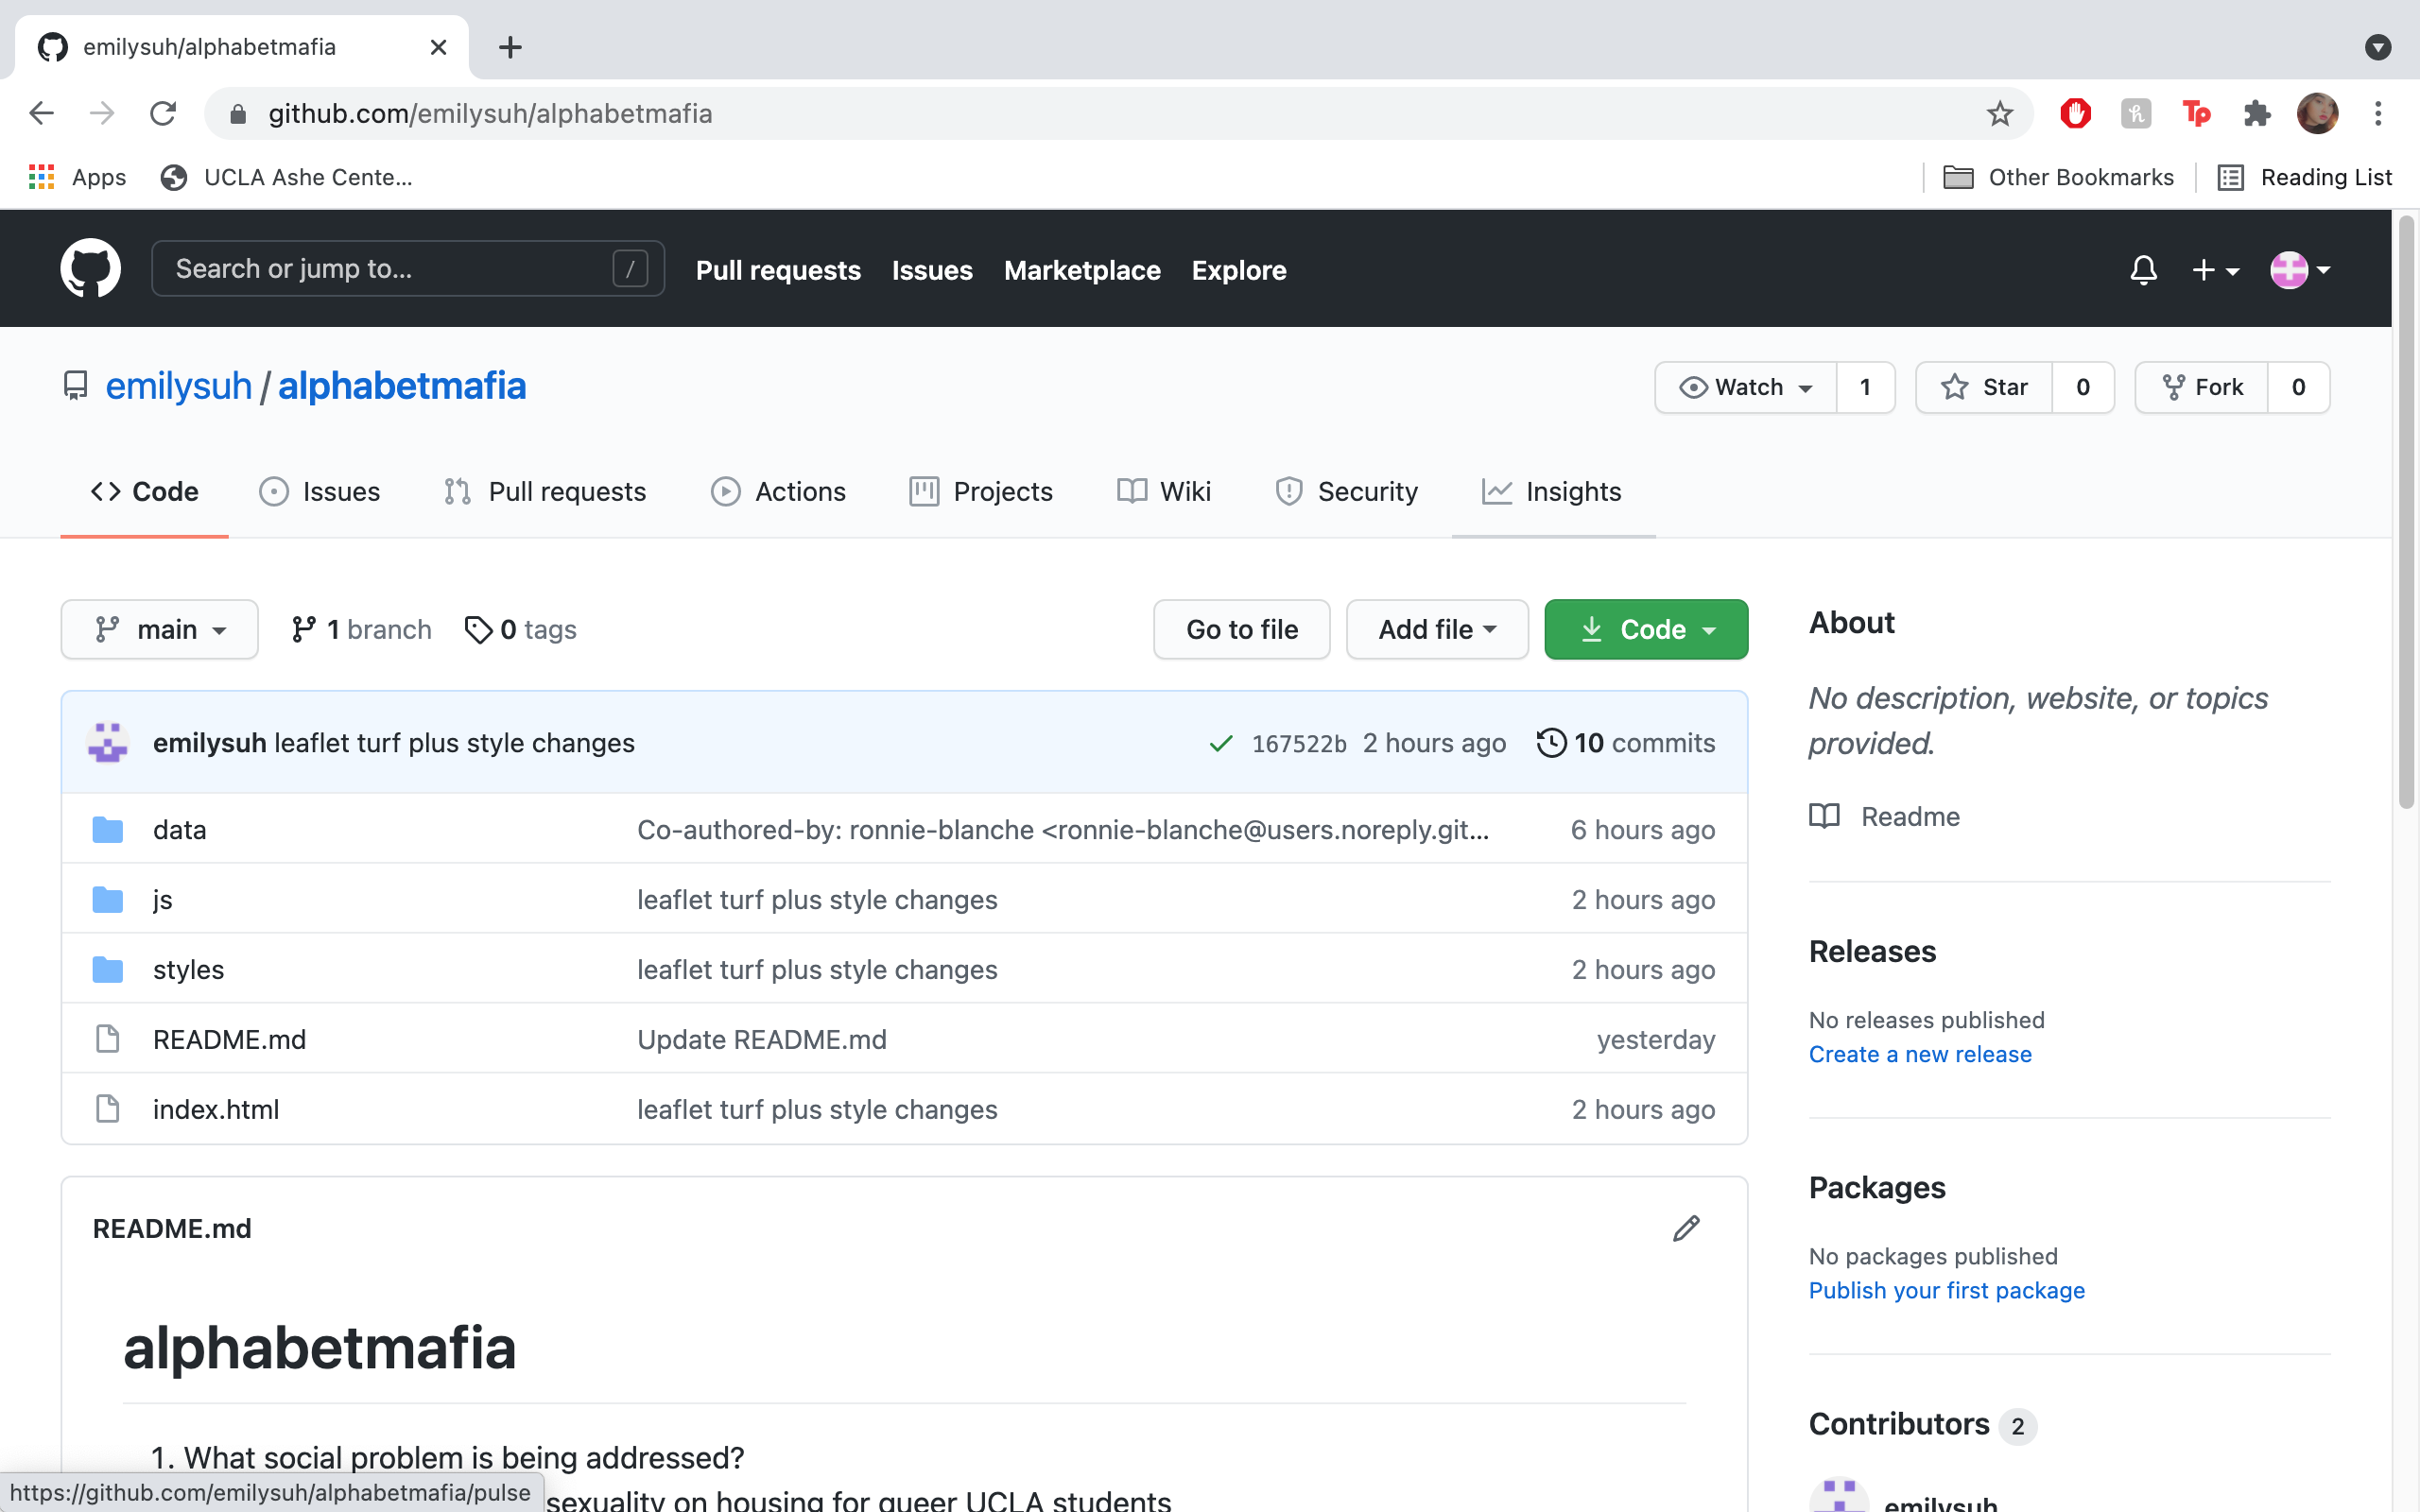
Task: Switch to Insights tab
Action: 1552,491
